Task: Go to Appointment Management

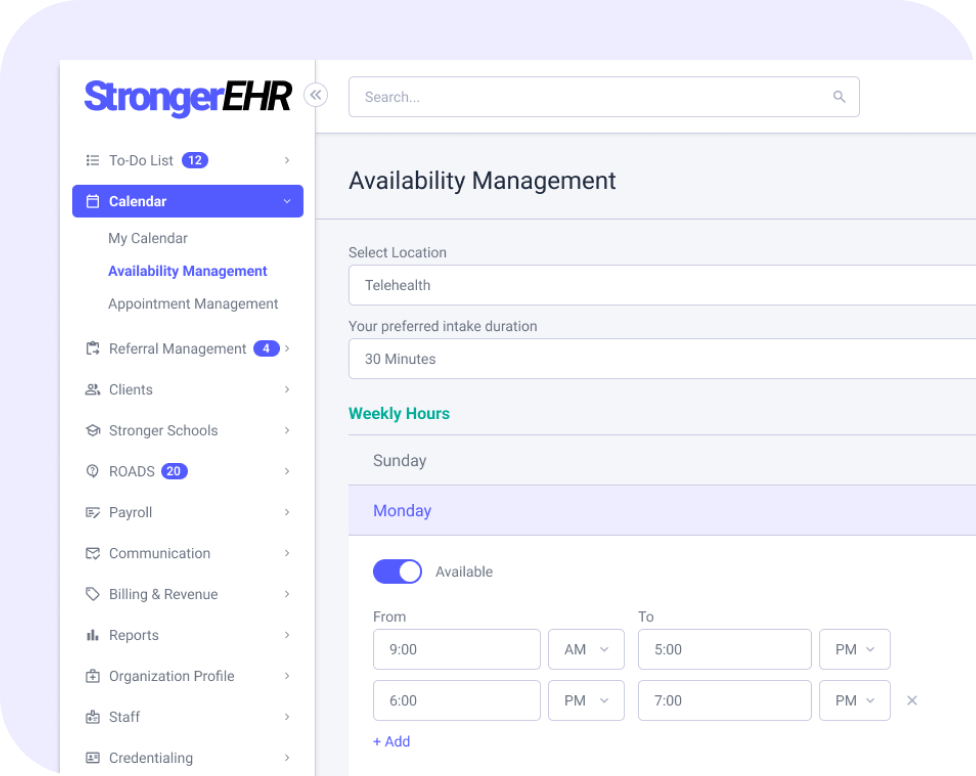Action: click(x=193, y=304)
